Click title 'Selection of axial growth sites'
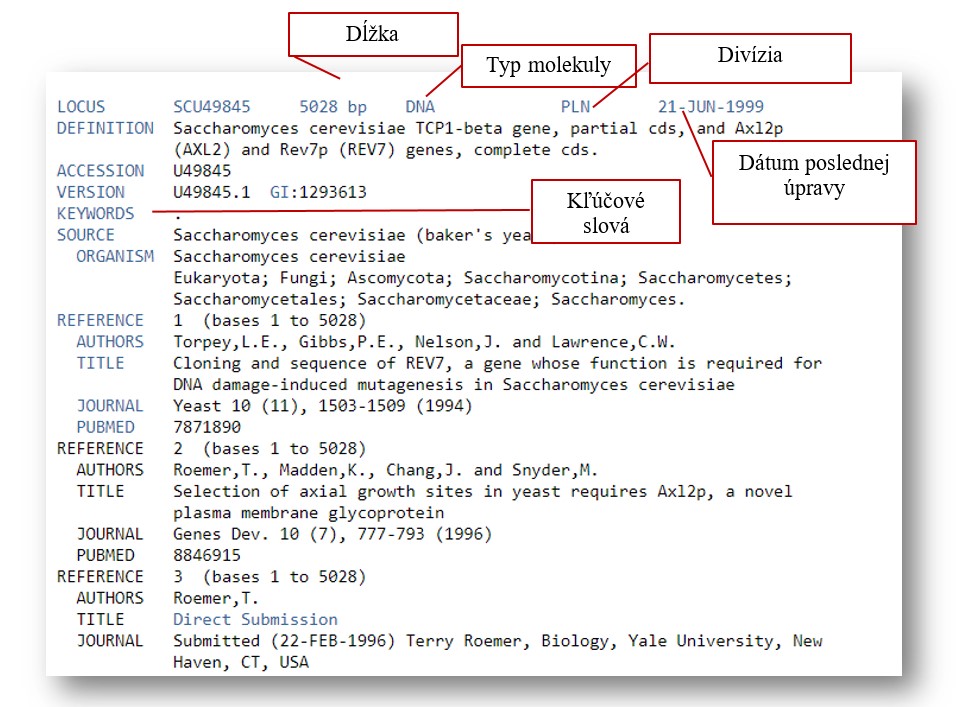This screenshot has height=707, width=957. [483, 492]
